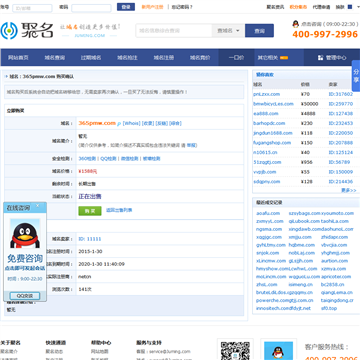Click jingdun1688.com in recommendation list
Viewport: 360px width, 360px height.
coord(272,133)
